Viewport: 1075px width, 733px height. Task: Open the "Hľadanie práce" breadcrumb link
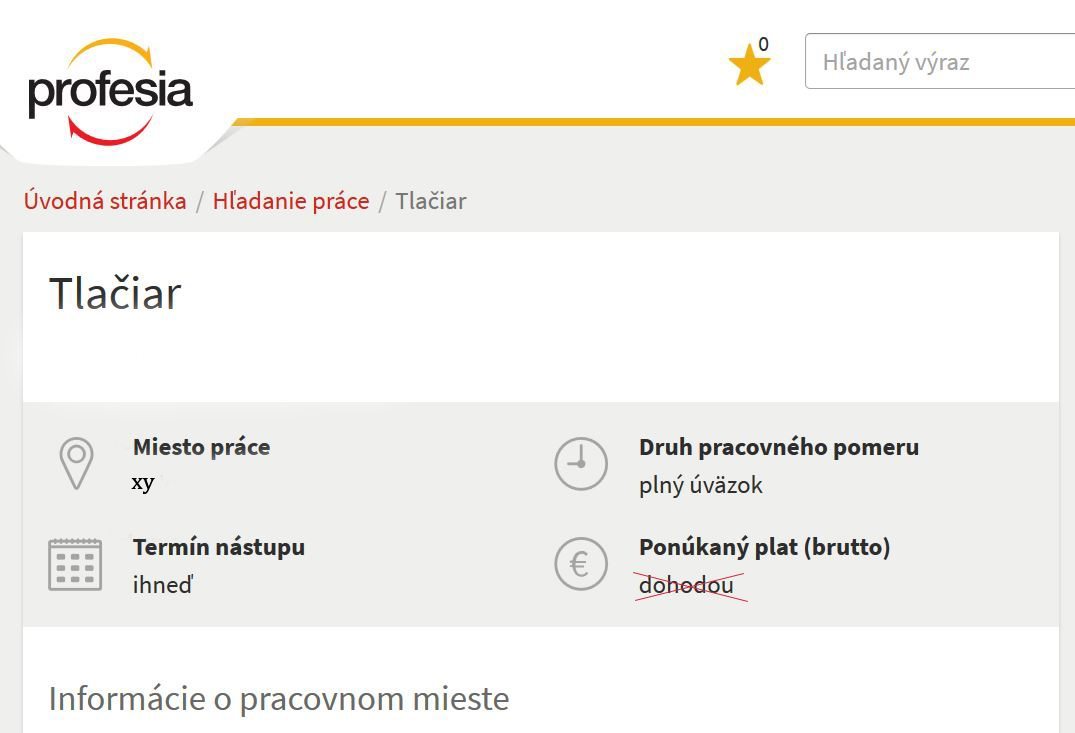coord(291,201)
